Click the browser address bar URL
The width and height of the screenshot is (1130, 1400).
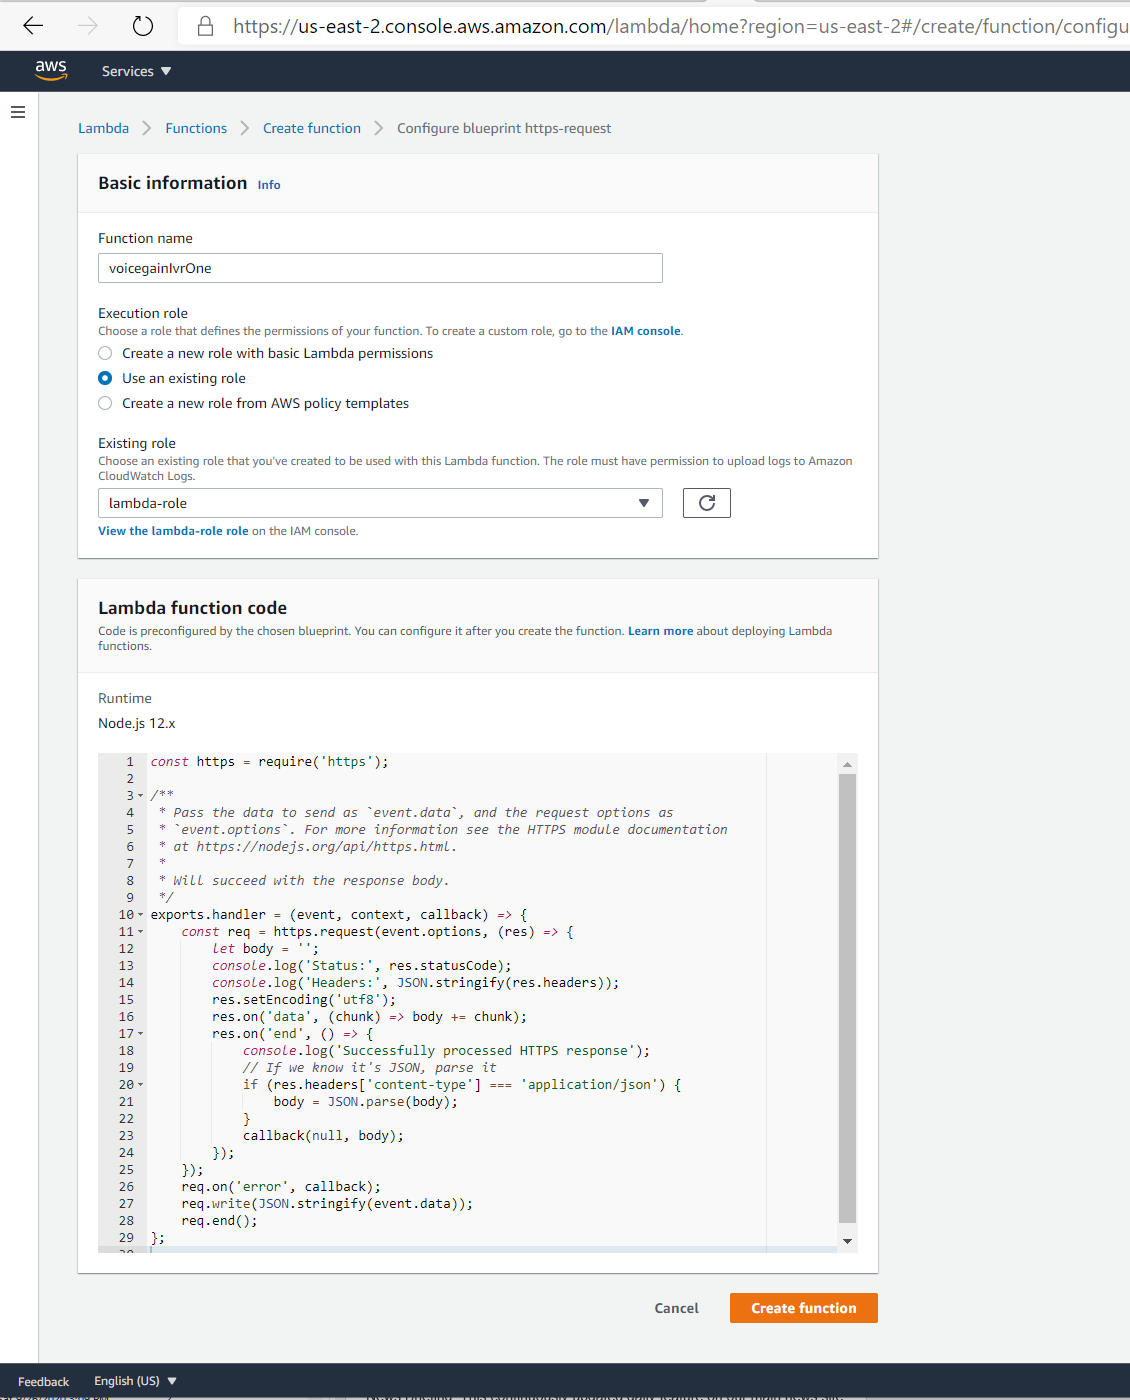coord(680,26)
